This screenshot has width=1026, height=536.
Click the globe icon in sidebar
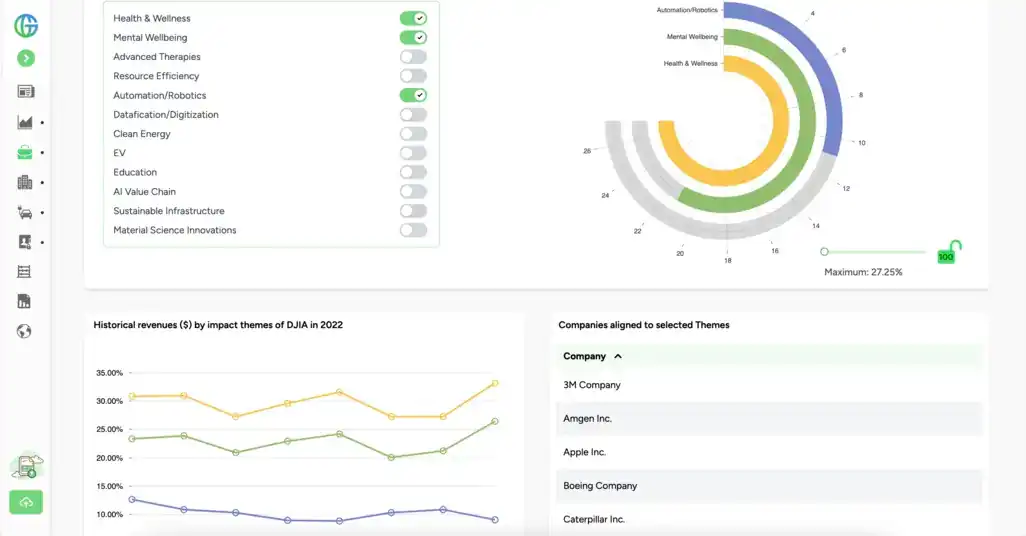click(25, 331)
